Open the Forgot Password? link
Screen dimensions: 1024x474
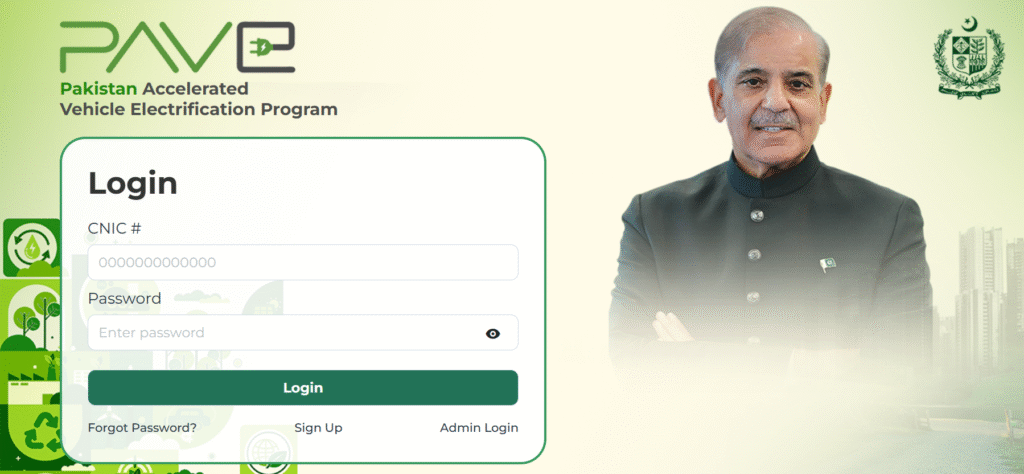[142, 428]
